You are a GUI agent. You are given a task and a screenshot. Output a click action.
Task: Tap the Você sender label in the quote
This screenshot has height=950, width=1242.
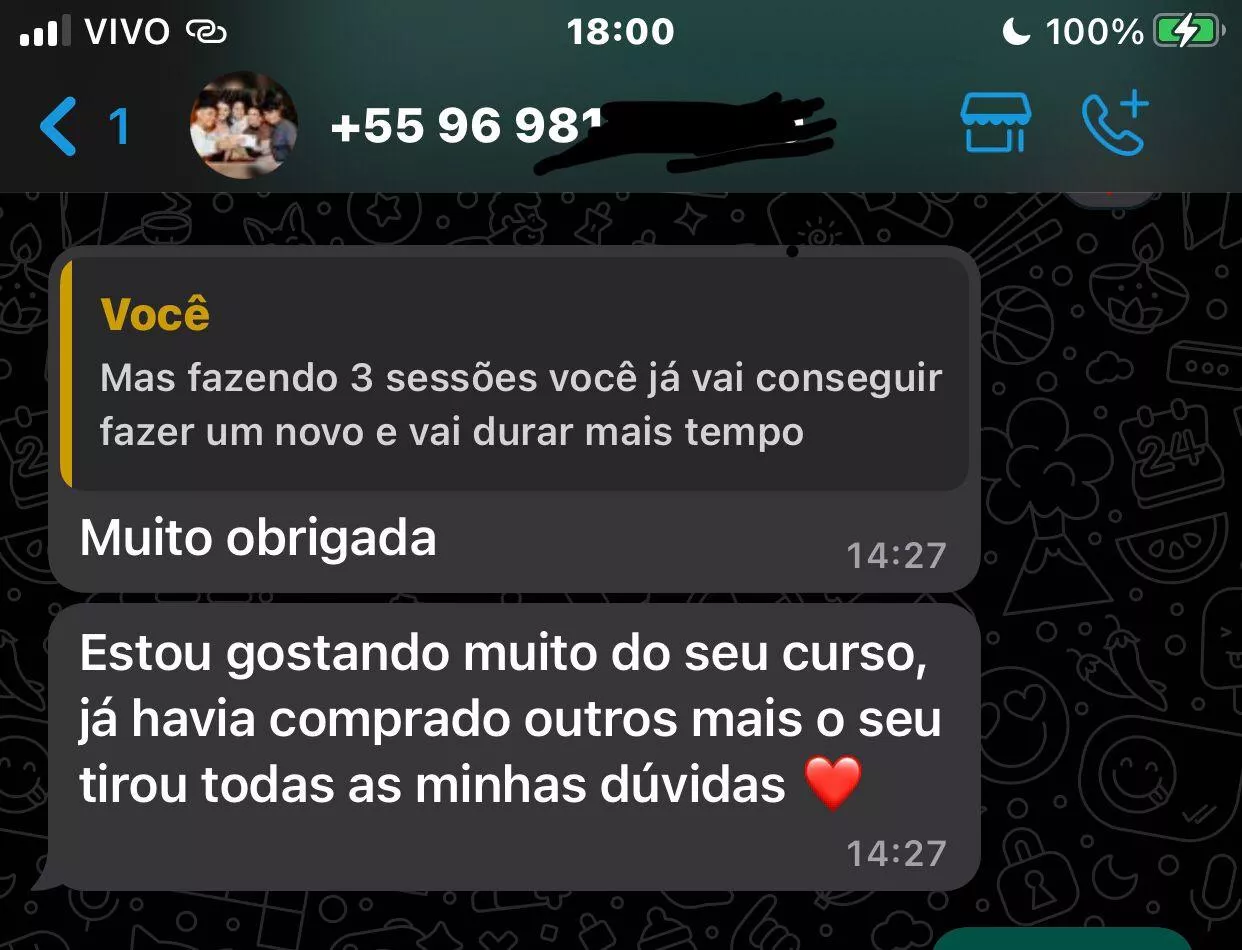pos(155,315)
